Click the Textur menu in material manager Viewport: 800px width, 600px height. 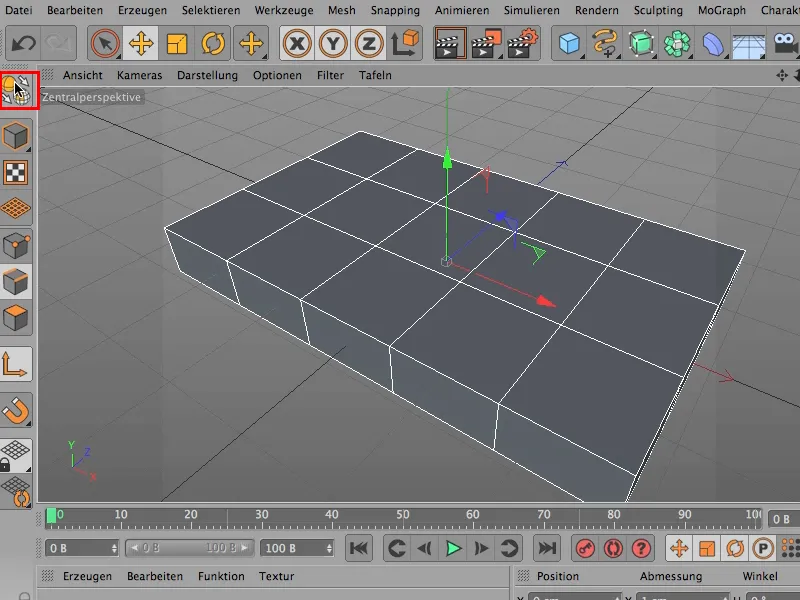point(276,576)
